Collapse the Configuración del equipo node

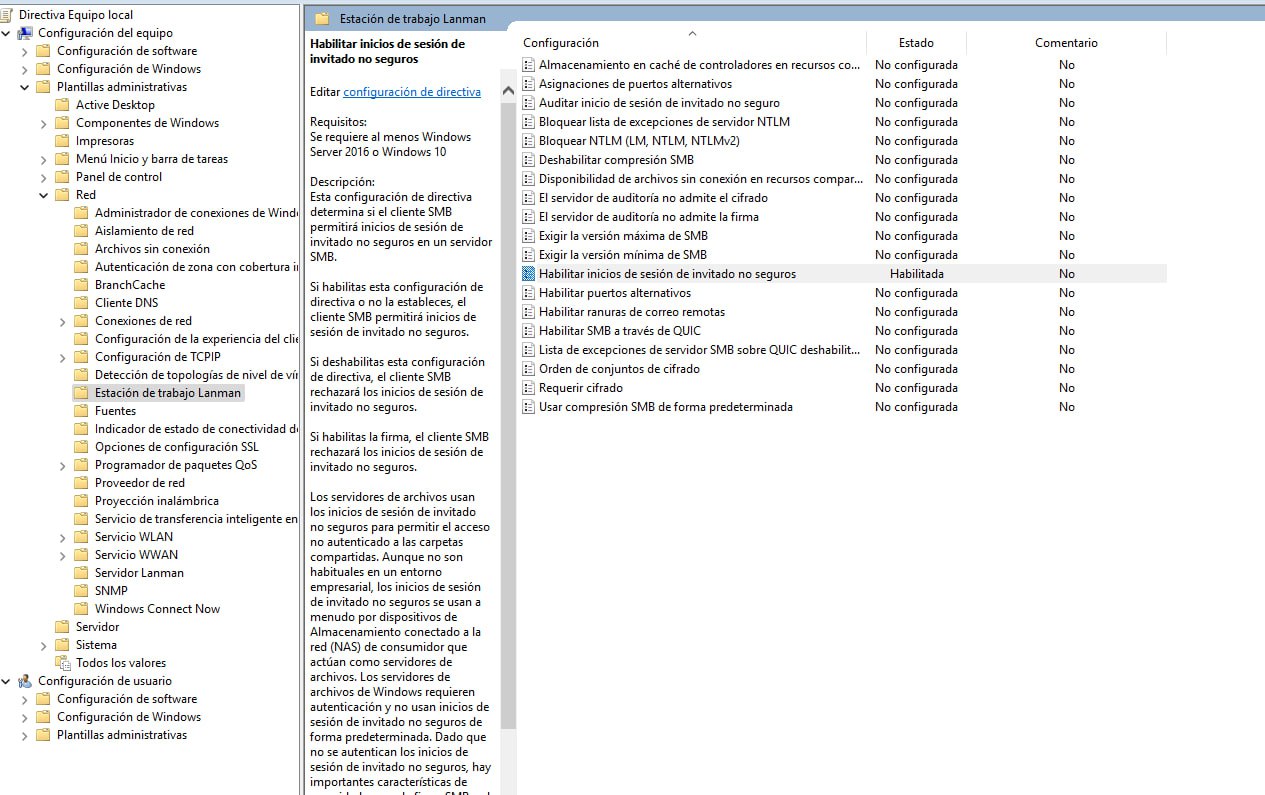[x=6, y=33]
